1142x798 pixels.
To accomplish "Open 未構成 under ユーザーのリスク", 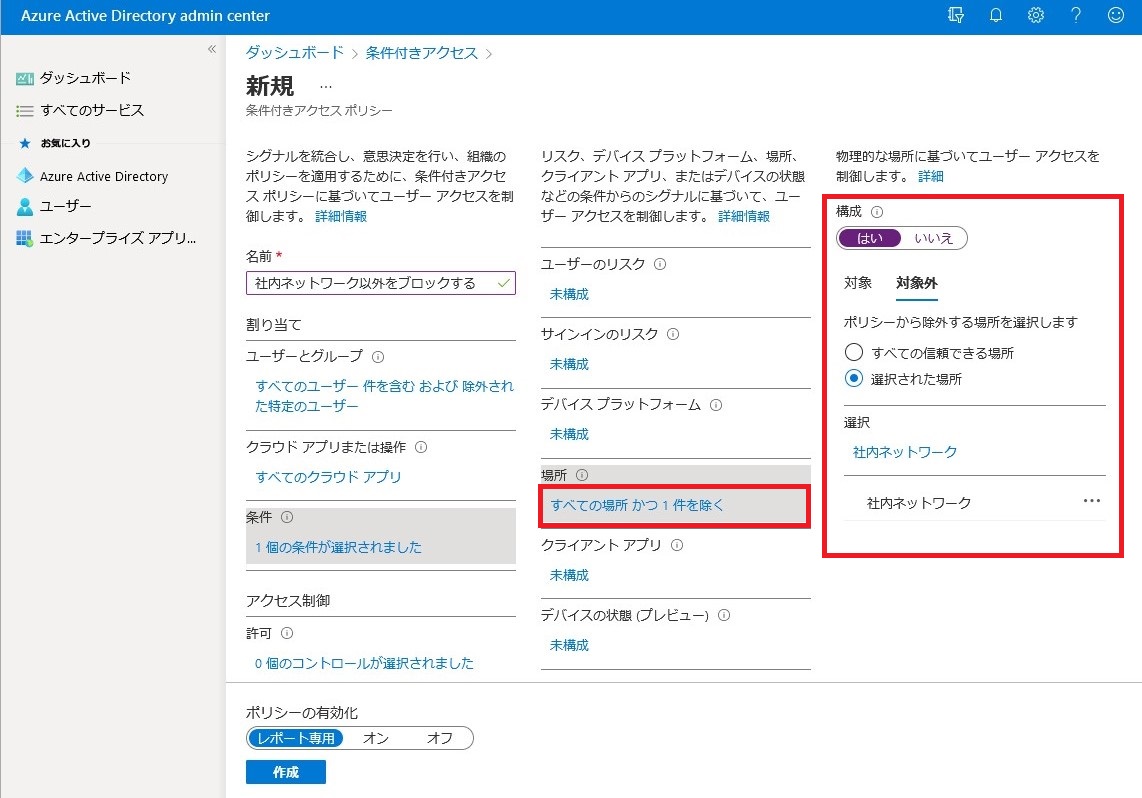I will coord(569,294).
